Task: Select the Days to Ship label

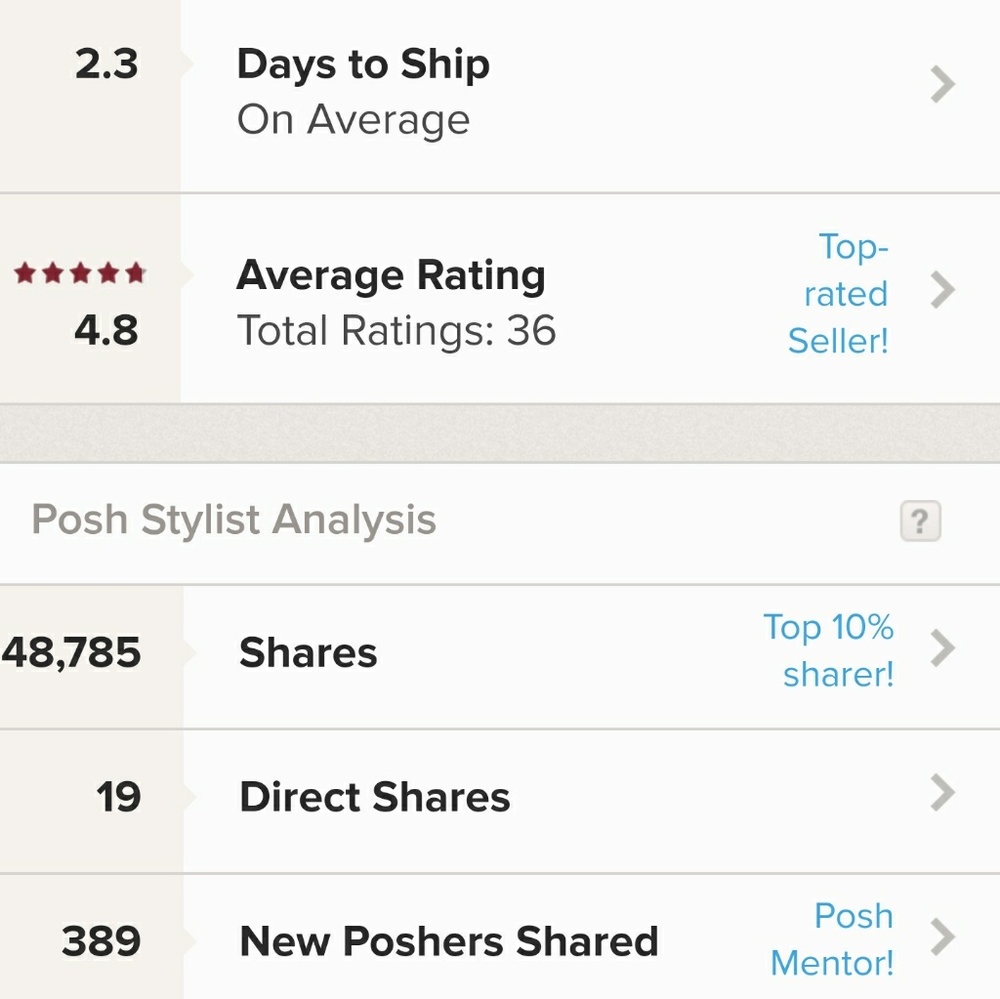Action: pyautogui.click(x=363, y=66)
